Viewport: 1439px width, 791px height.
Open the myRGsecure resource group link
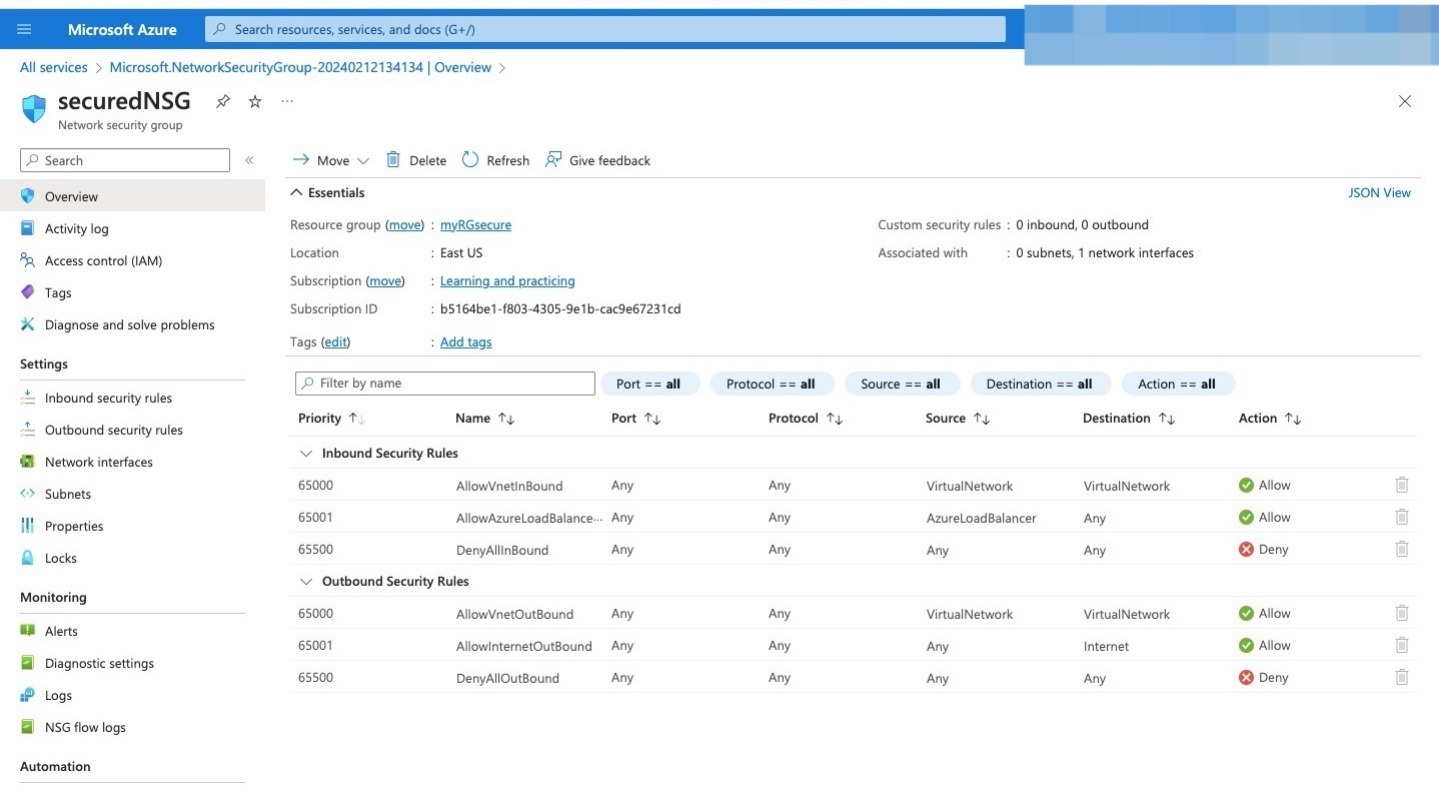point(476,225)
